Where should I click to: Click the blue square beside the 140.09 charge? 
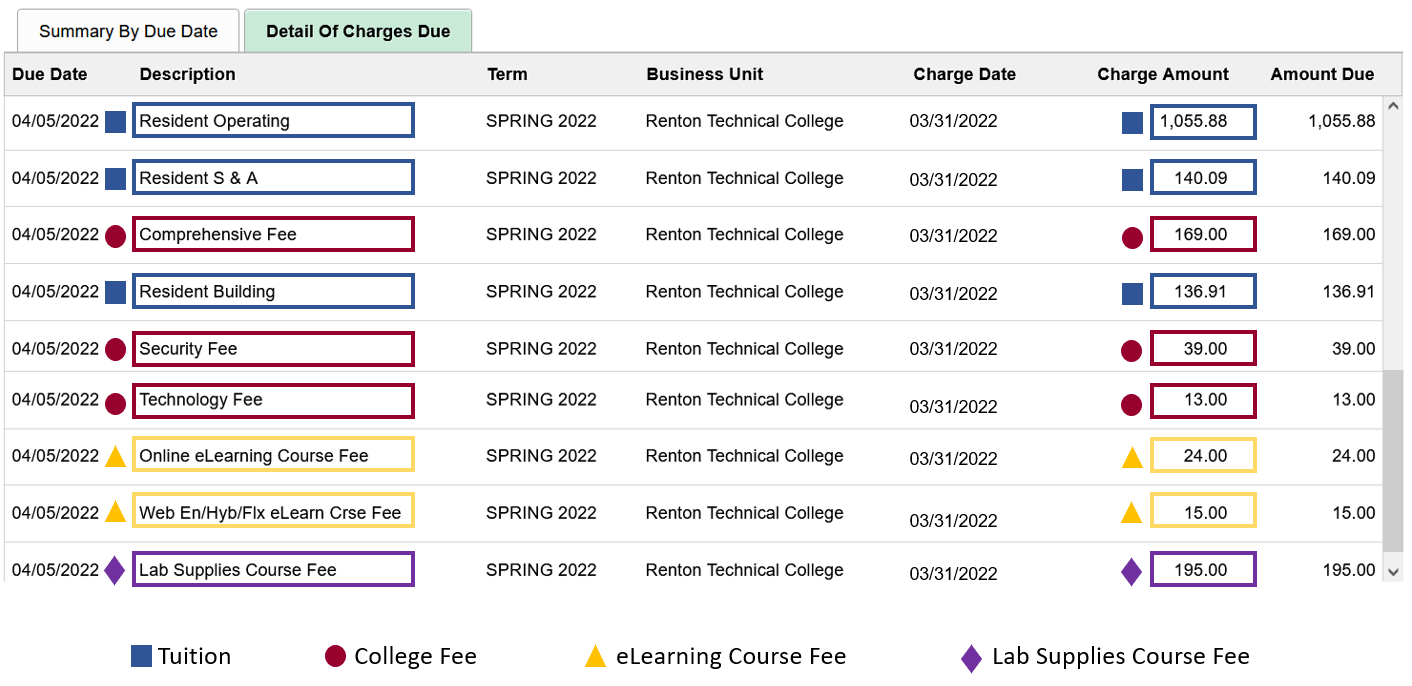coord(1131,177)
